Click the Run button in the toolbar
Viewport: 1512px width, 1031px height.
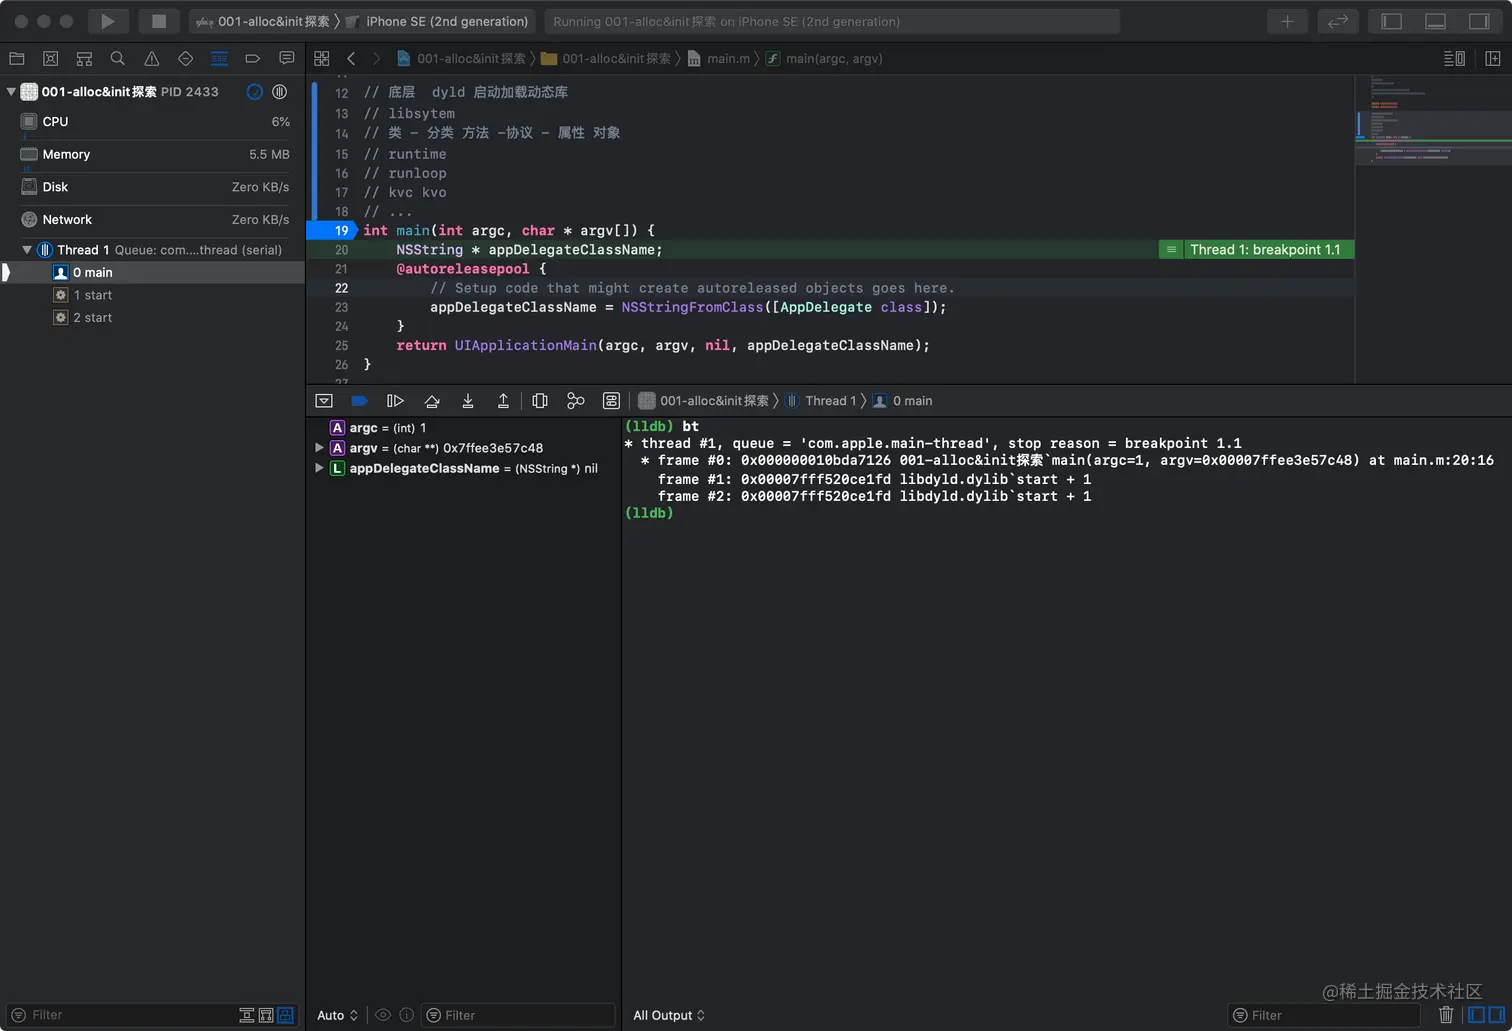[x=108, y=21]
